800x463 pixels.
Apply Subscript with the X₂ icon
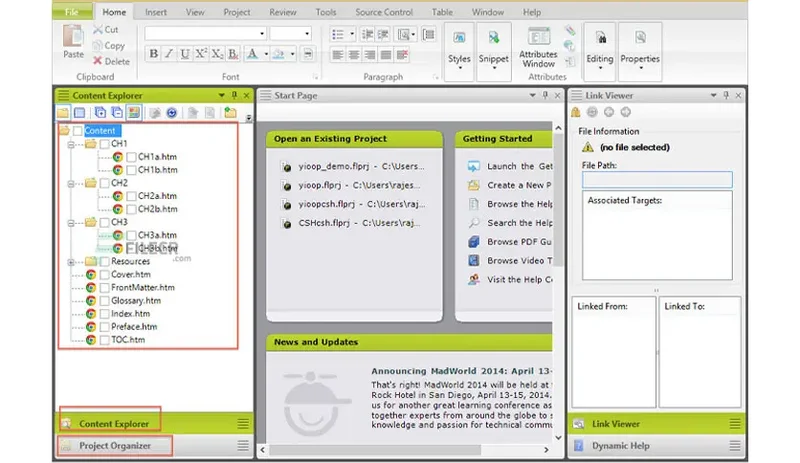(216, 54)
